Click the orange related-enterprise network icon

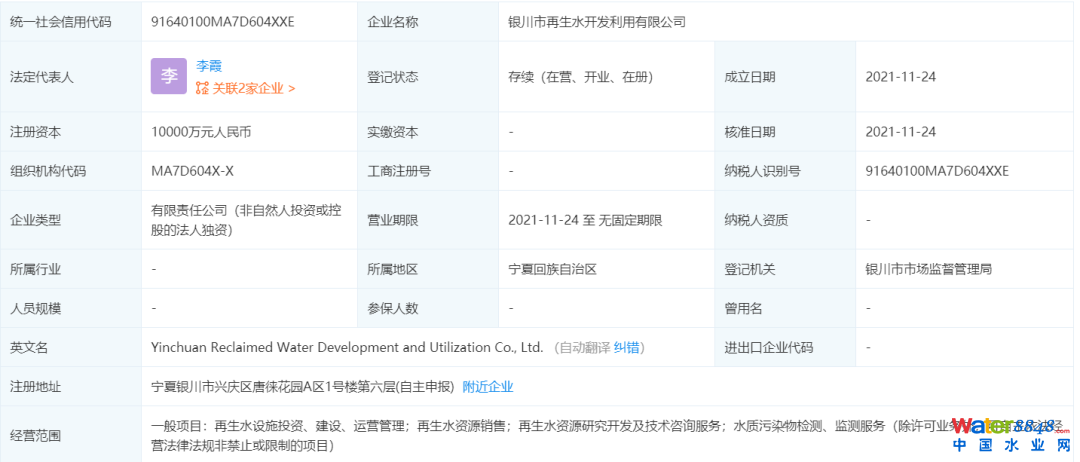(202, 88)
